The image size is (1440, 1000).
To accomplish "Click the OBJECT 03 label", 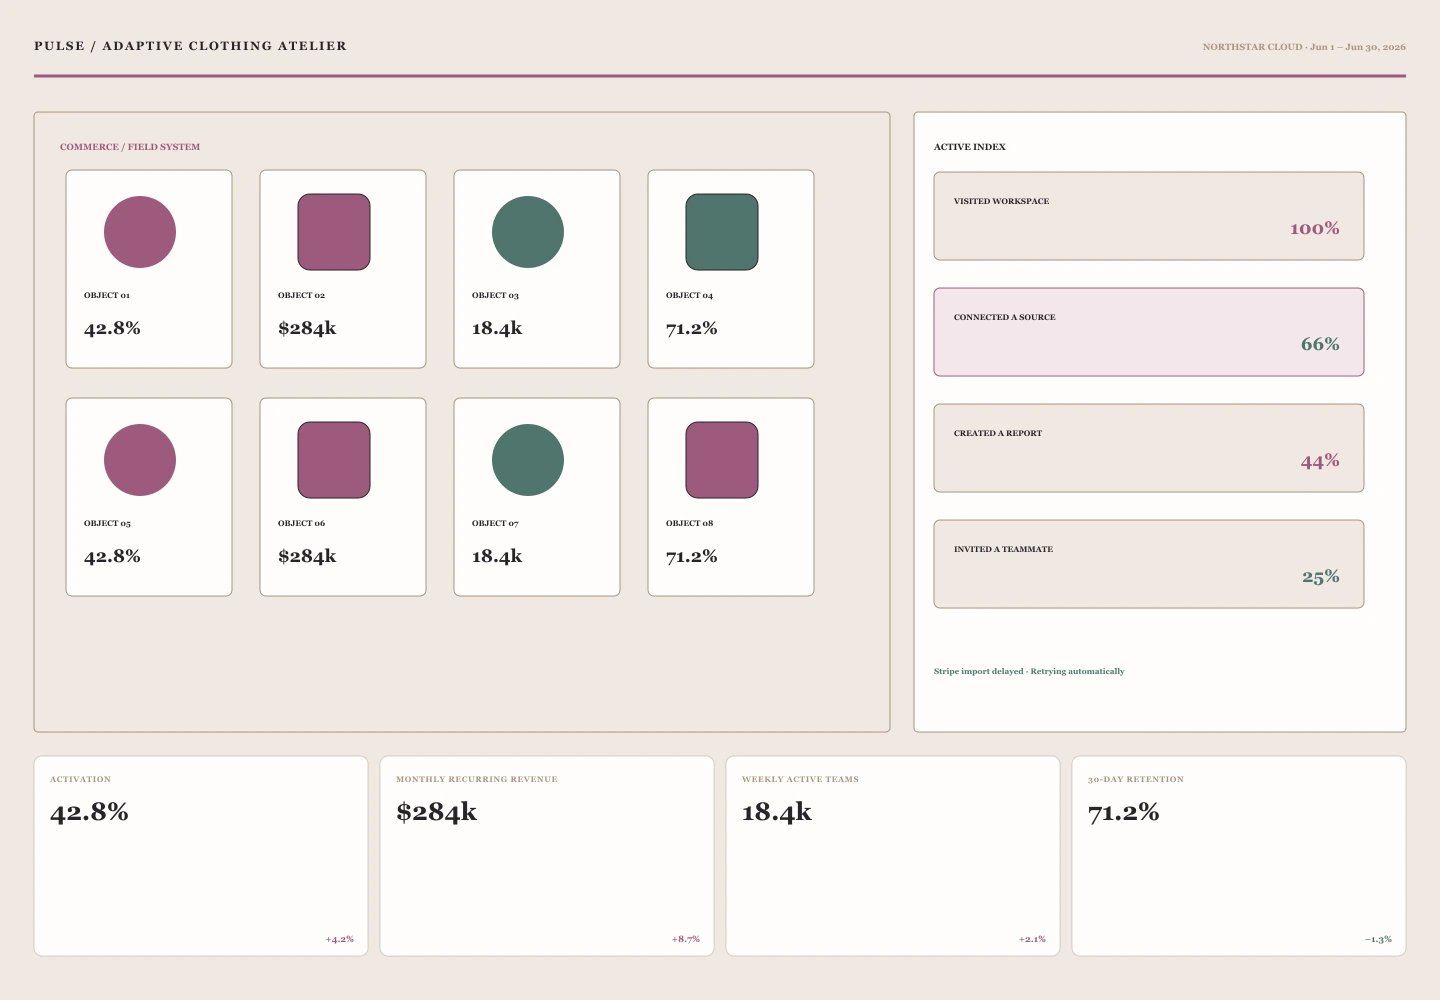I will point(495,296).
